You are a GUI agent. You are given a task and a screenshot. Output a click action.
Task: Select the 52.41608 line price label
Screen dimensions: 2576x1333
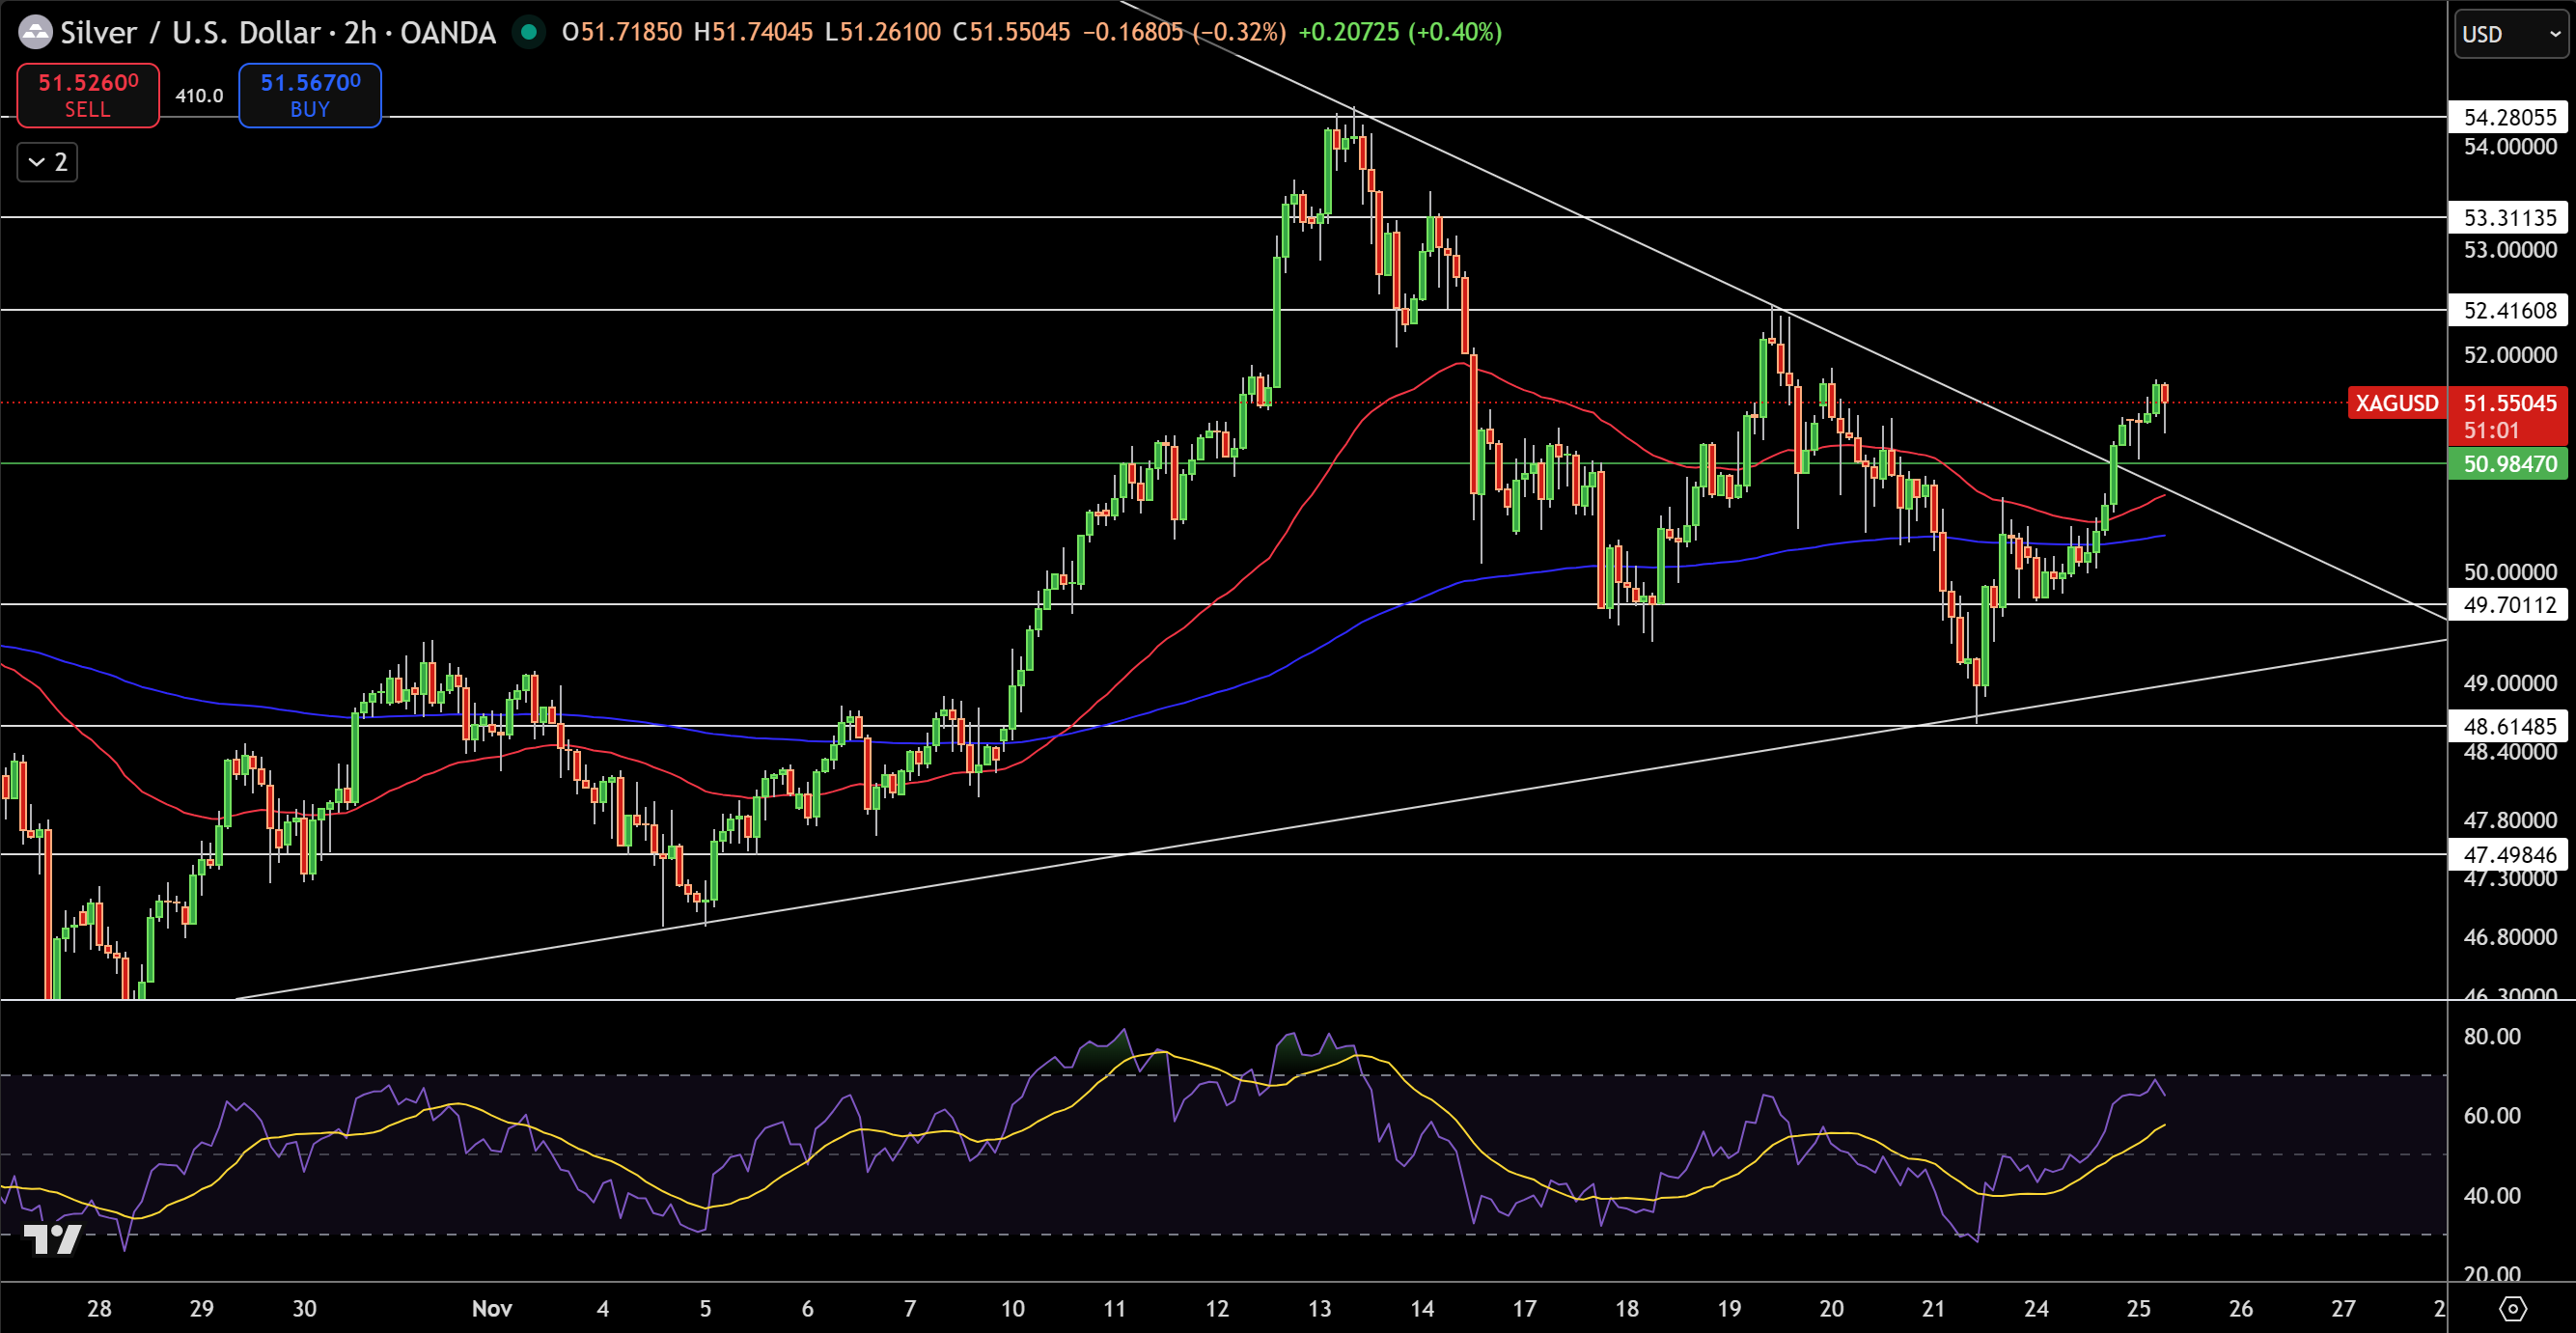coord(2509,310)
